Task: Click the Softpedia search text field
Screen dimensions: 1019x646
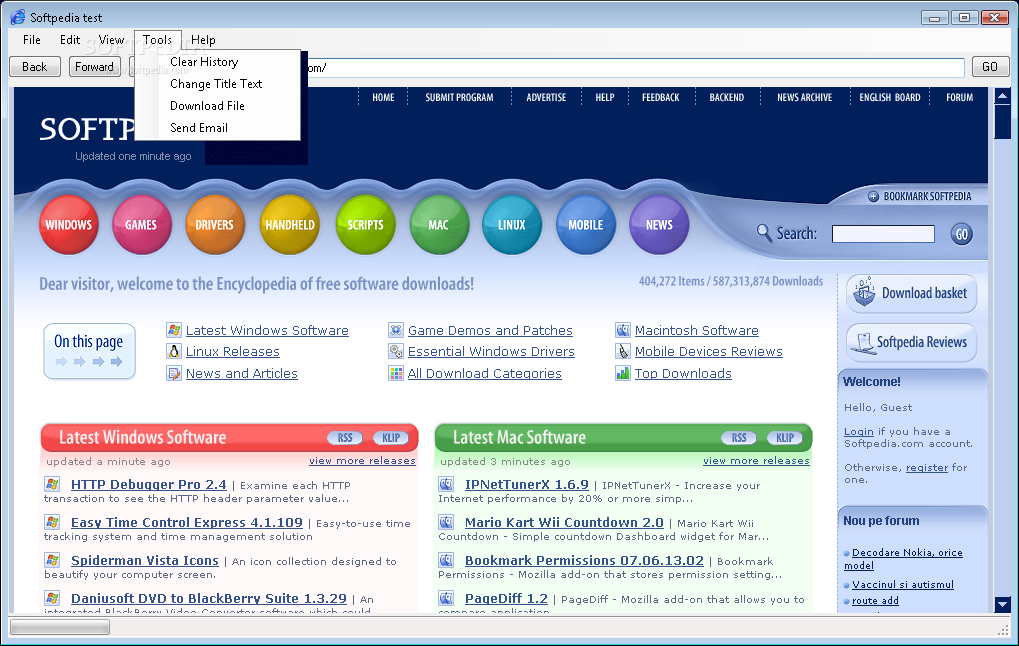Action: point(883,234)
